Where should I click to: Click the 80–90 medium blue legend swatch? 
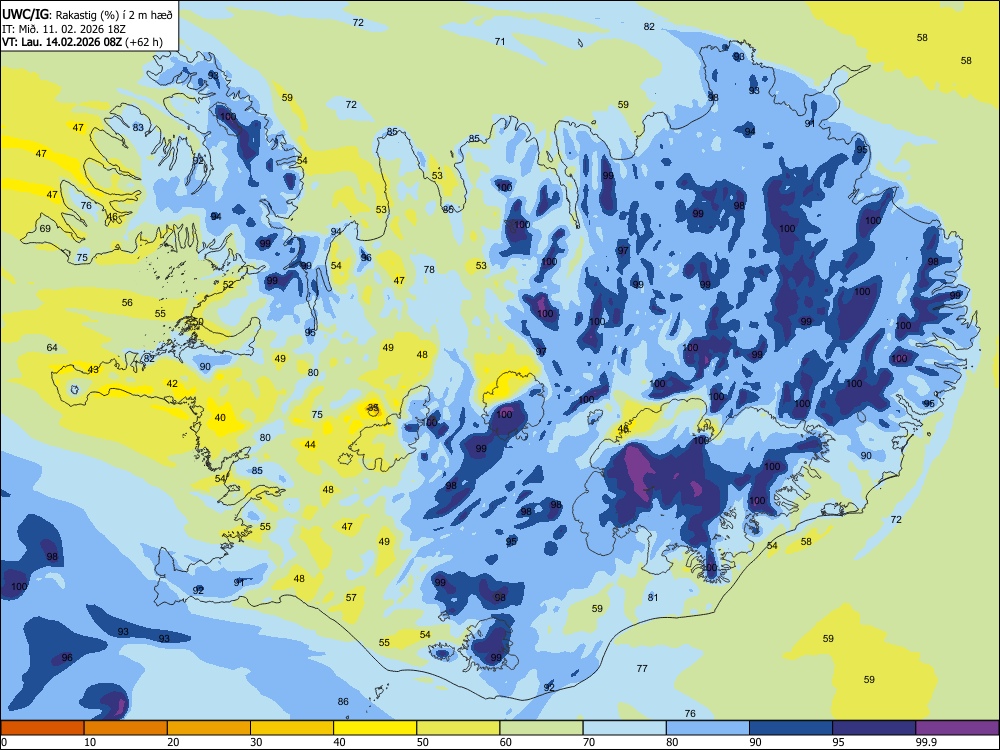708,728
